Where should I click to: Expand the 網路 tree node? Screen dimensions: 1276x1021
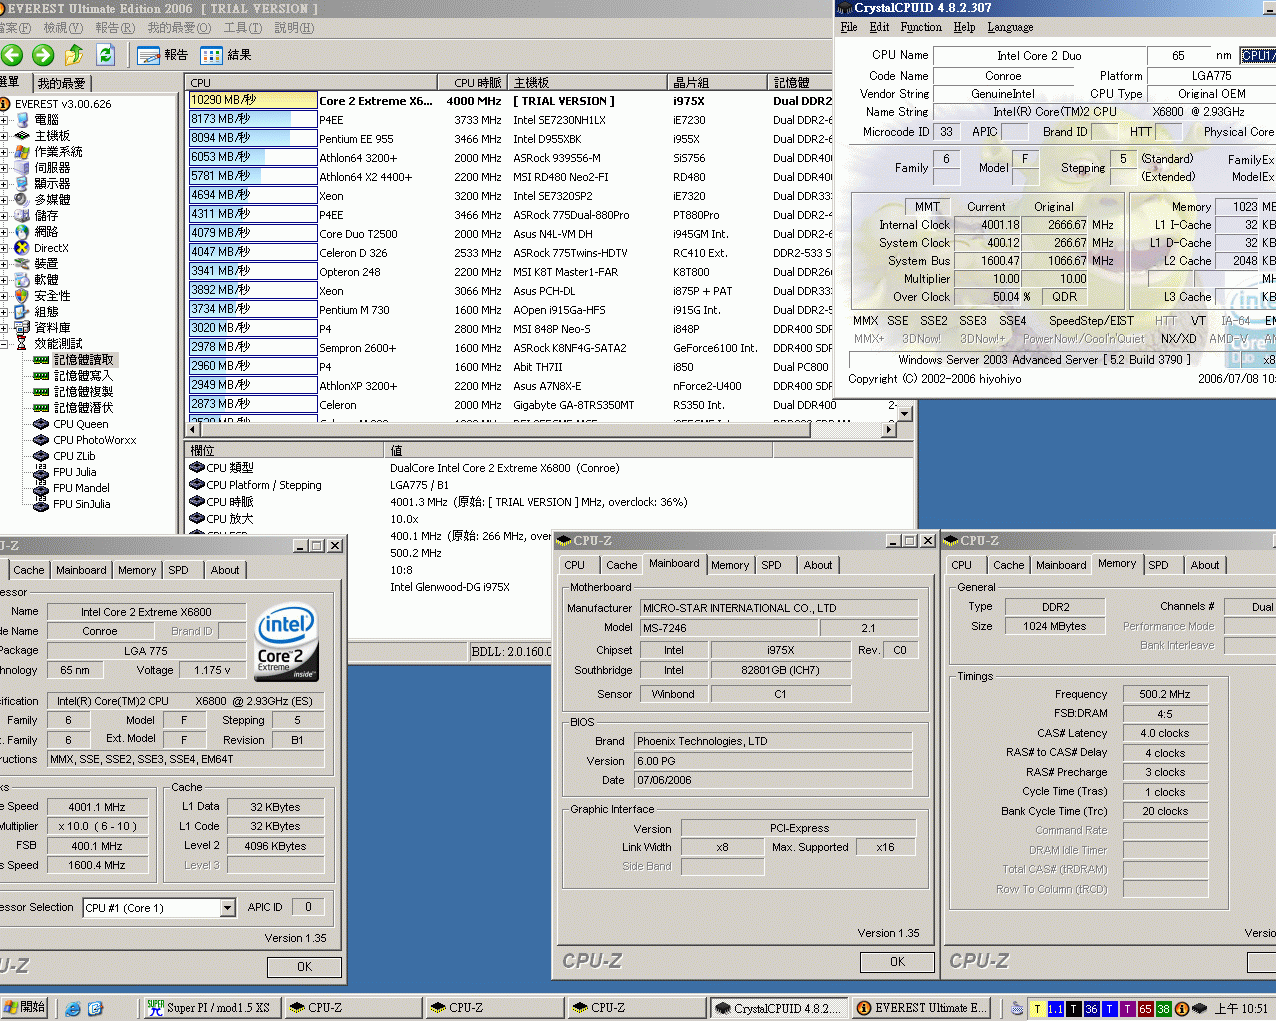tap(5, 232)
